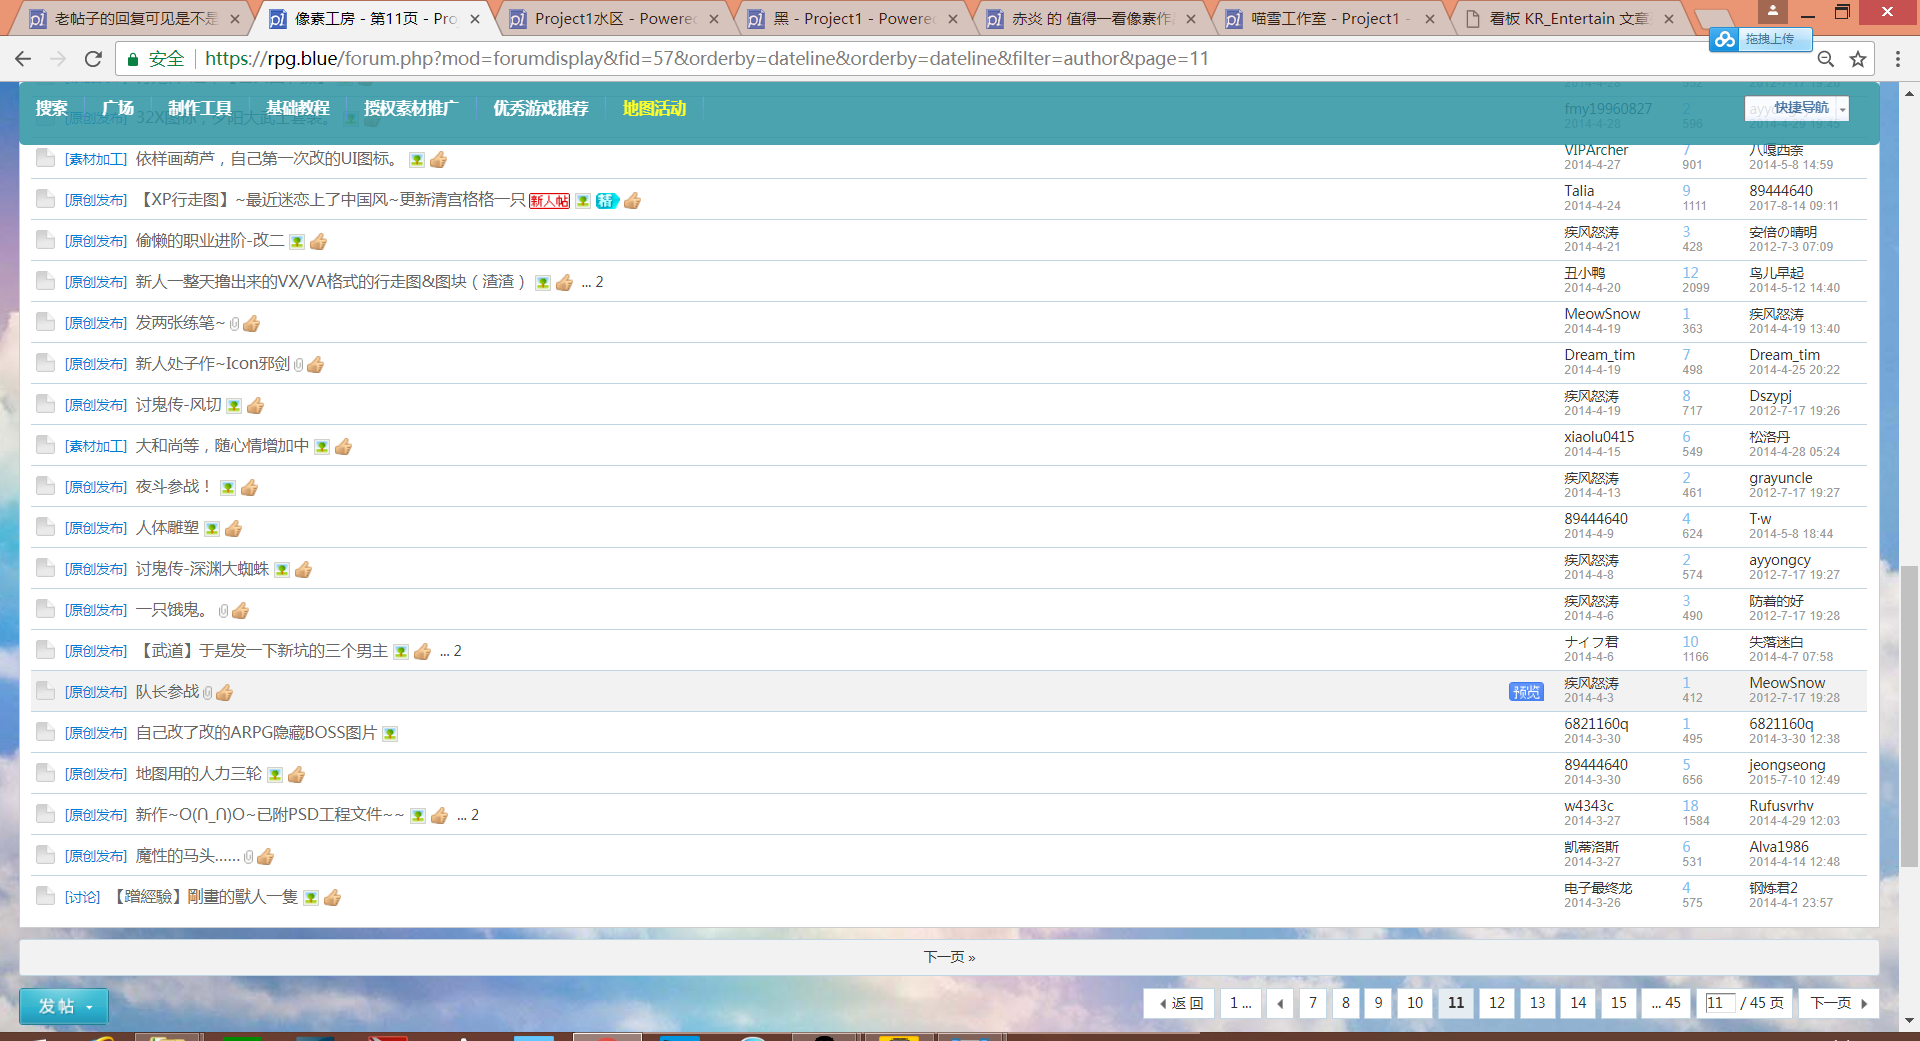Viewport: 1920px width, 1041px height.
Task: Go to page 12 in pagination
Action: tap(1497, 1003)
